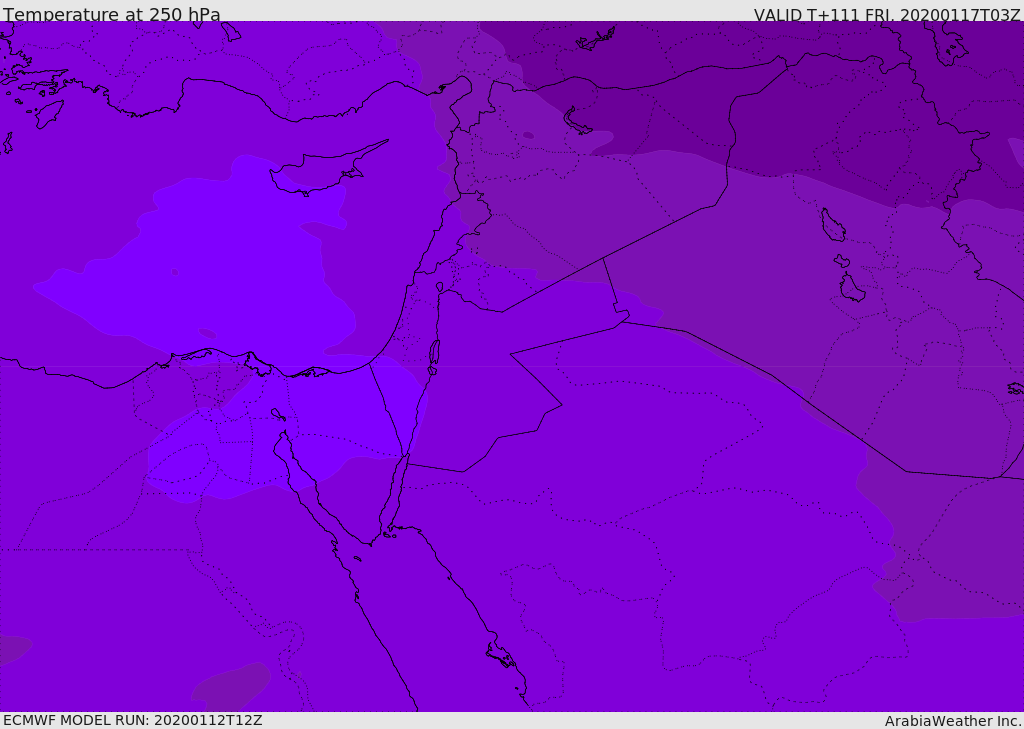1024x729 pixels.
Task: Click the 'ArabiaWeather Inc' credit text
Action: (953, 721)
